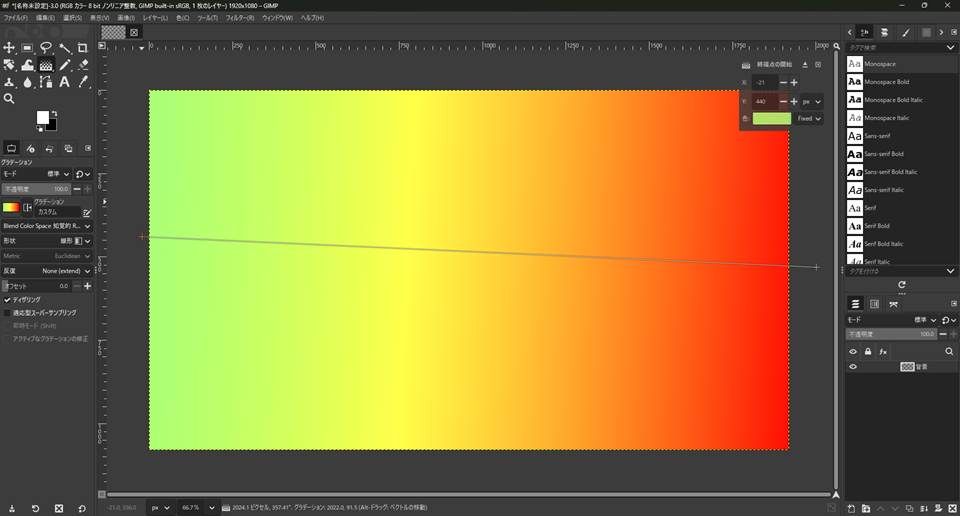Open the Fixed color type dropdown

point(809,118)
